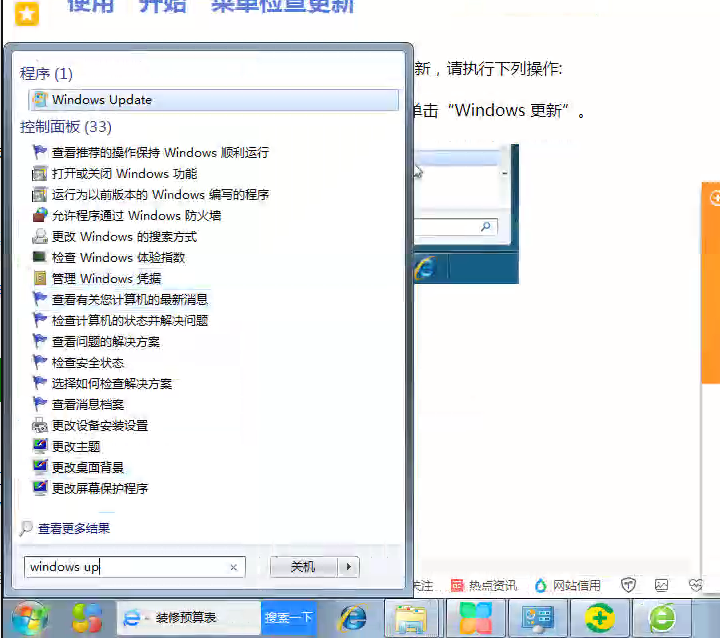Click the monitor icon beside 更改桌面背景

coord(39,468)
